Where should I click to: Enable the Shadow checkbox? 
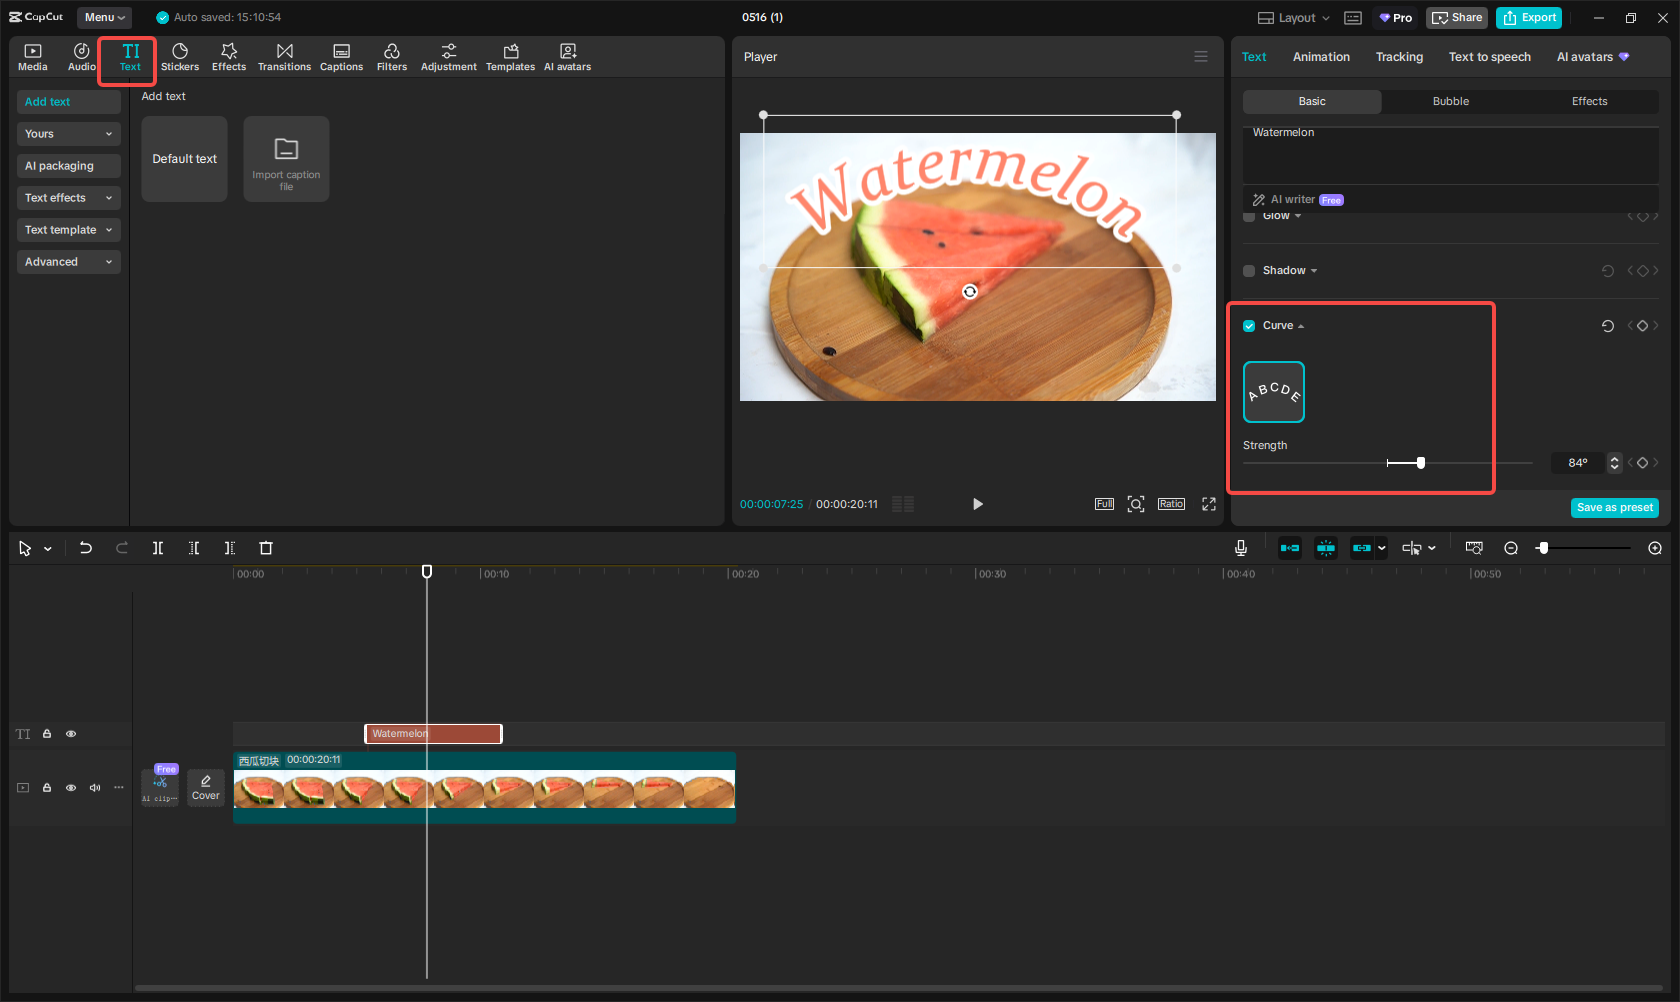[x=1249, y=271]
